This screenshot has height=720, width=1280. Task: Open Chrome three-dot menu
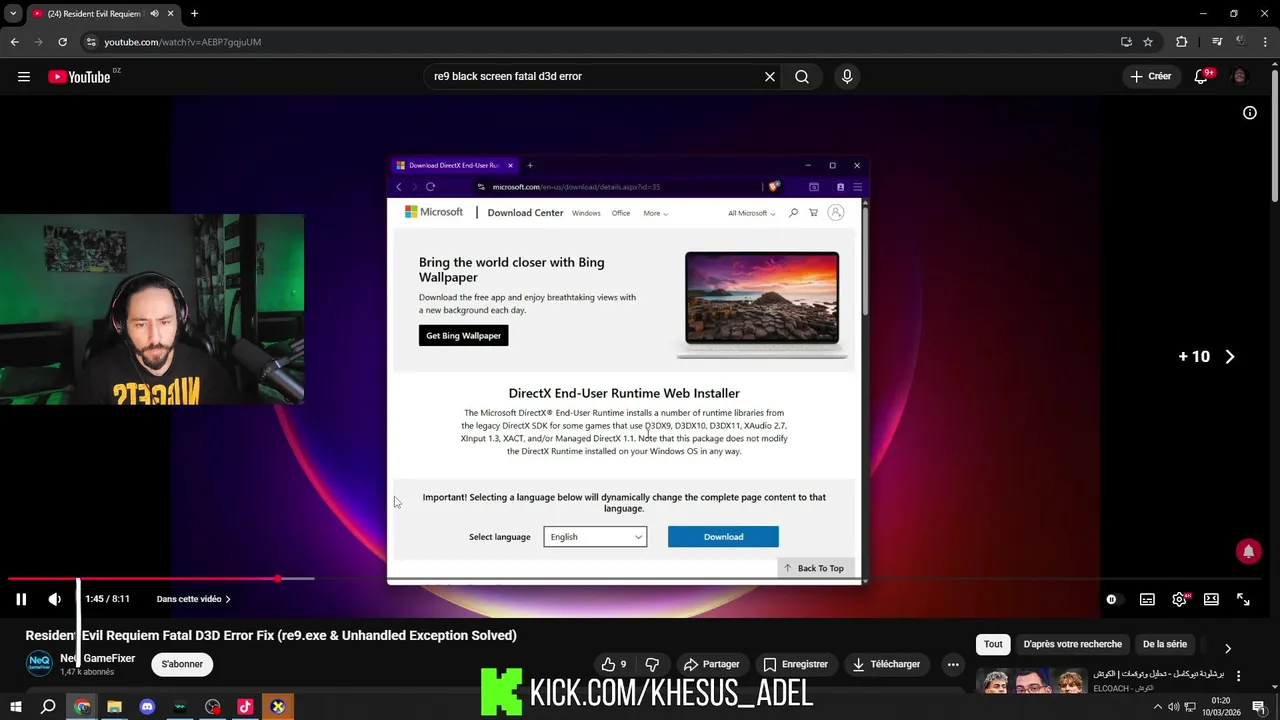point(1266,42)
